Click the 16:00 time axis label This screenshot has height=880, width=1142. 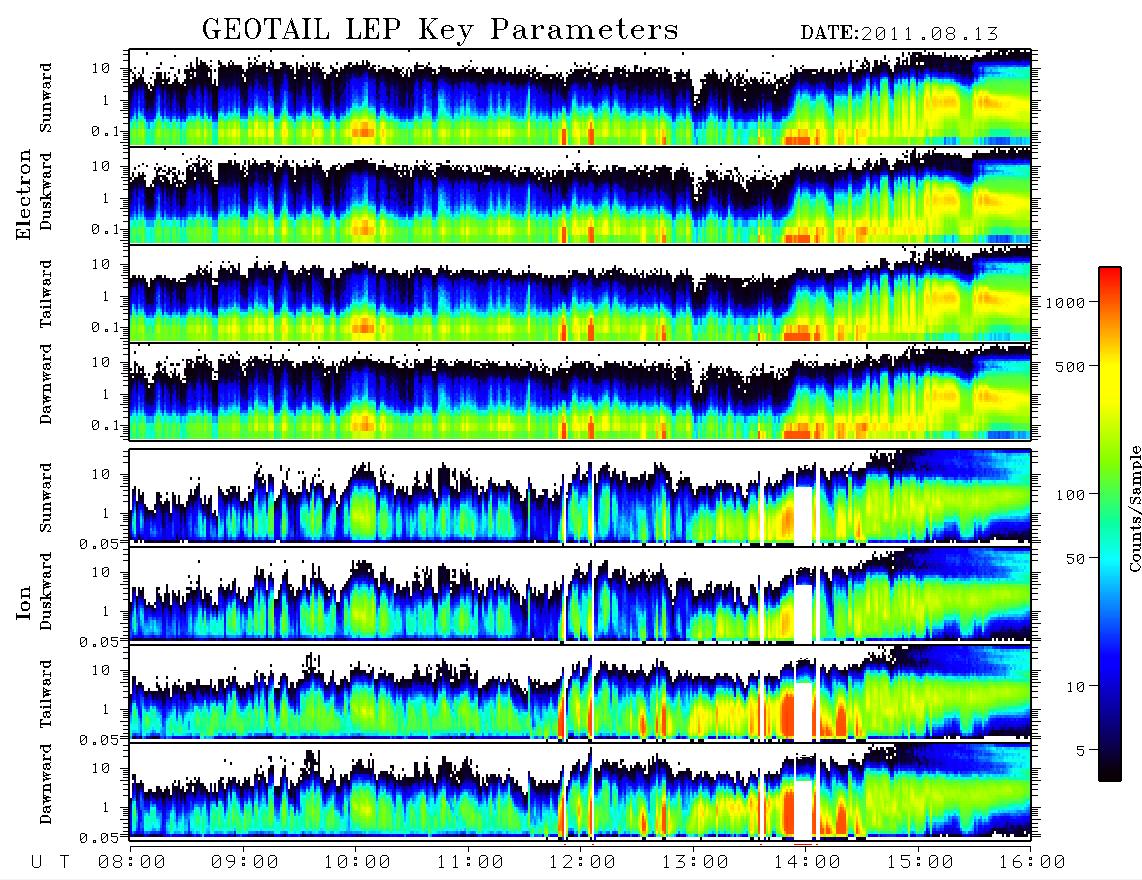click(x=1031, y=862)
